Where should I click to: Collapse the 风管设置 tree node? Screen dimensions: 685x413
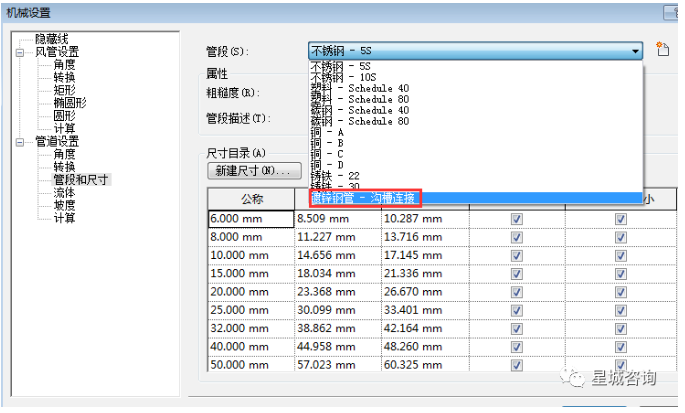click(x=20, y=52)
